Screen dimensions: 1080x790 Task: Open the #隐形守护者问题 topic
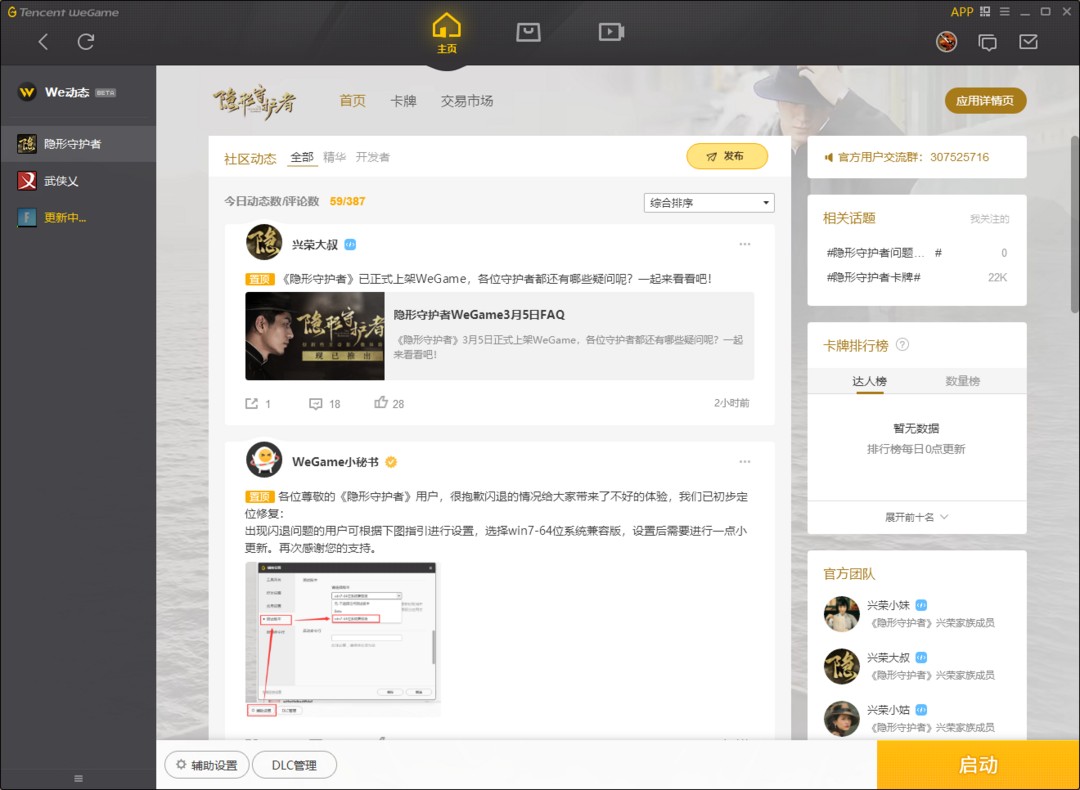click(884, 253)
